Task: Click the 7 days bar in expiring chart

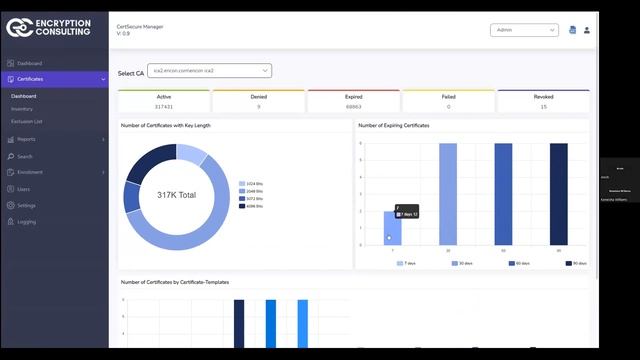Action: coord(392,228)
